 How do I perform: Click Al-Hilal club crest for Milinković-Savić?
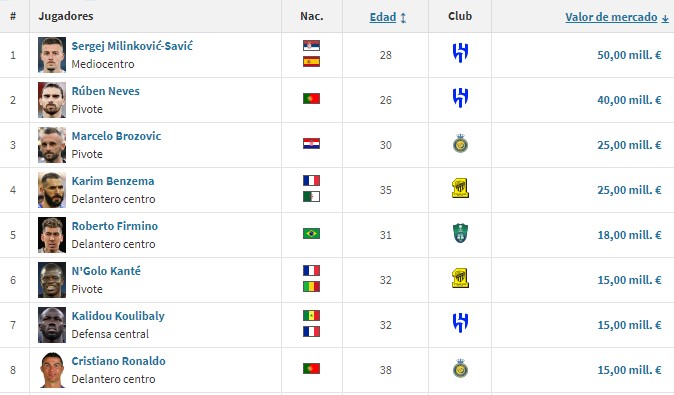click(460, 53)
